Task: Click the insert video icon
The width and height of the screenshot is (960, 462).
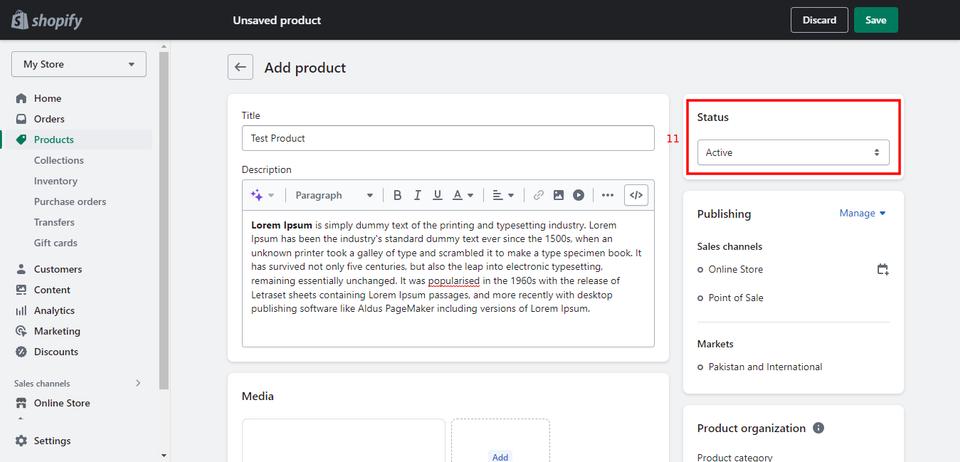Action: point(579,195)
